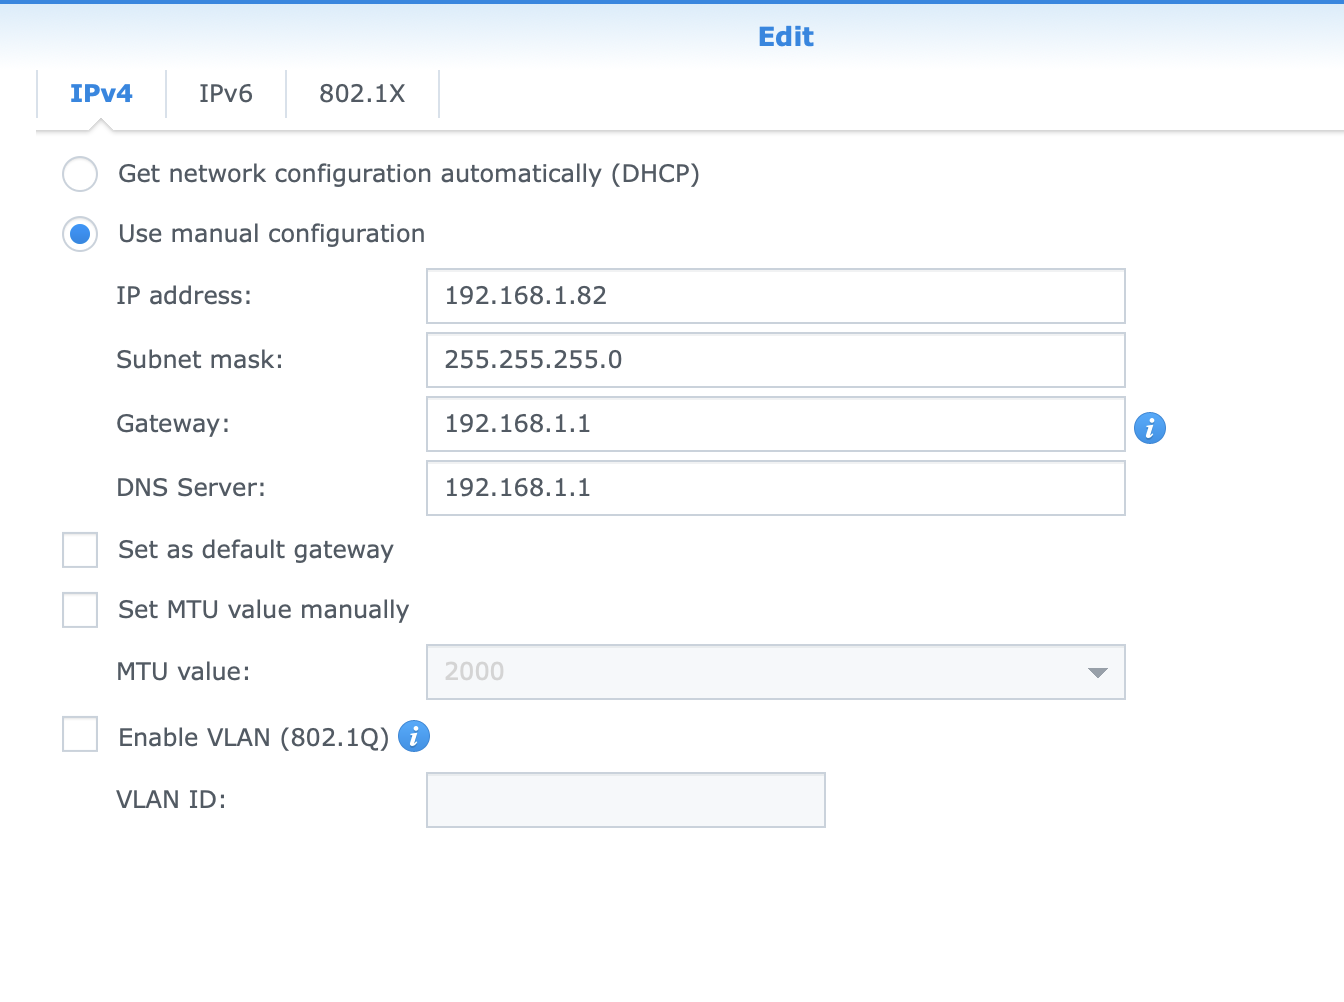Select the DNS Server input box

[775, 488]
